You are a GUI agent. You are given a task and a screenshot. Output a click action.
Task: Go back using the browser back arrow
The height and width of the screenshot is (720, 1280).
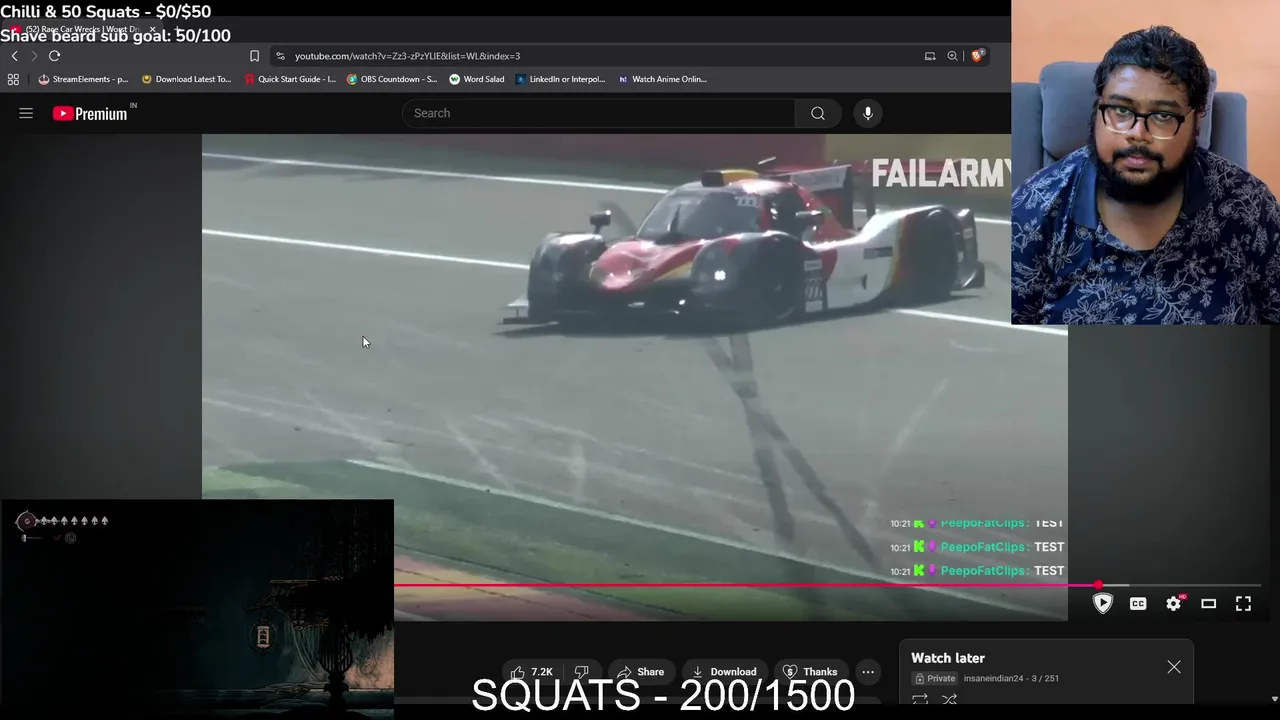click(14, 56)
